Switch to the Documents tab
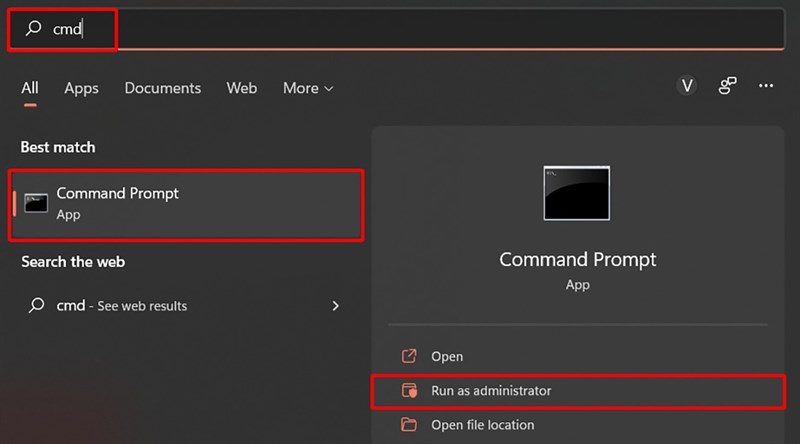This screenshot has width=800, height=444. pyautogui.click(x=163, y=88)
